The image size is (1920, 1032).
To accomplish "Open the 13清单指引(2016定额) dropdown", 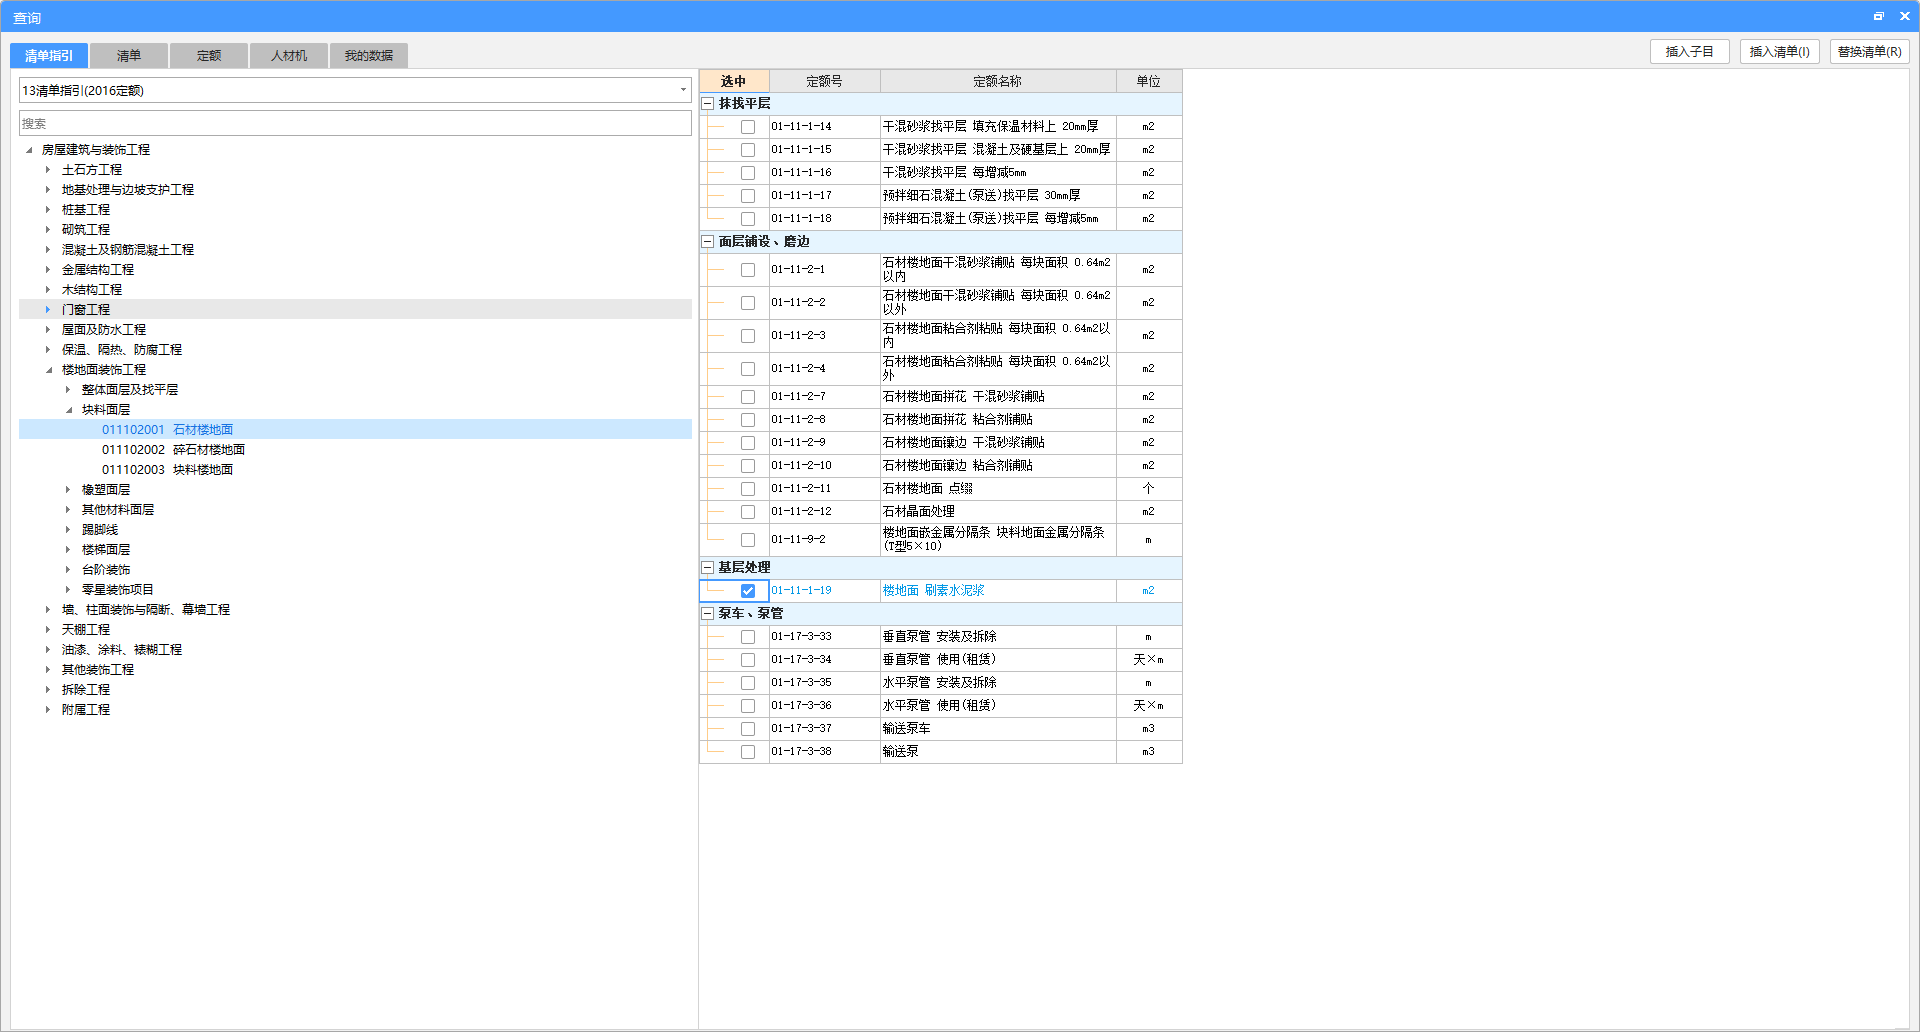I will [356, 90].
